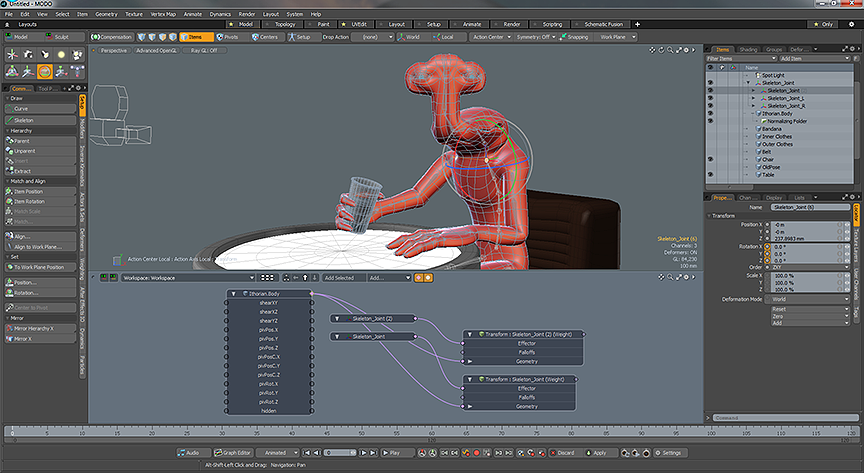This screenshot has width=864, height=473.
Task: Run Item Rotation match command
Action: point(40,201)
